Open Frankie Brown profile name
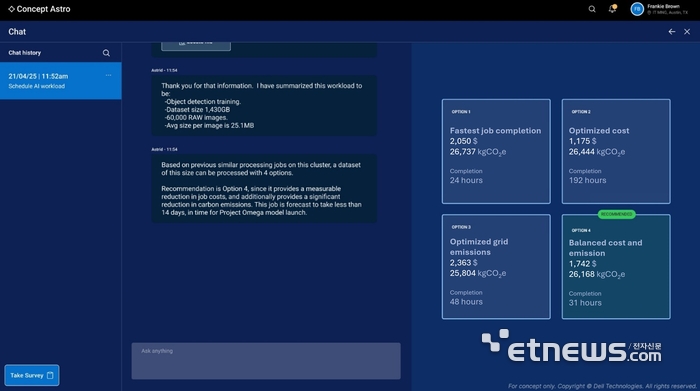Image resolution: width=700 pixels, height=391 pixels. tap(663, 6)
